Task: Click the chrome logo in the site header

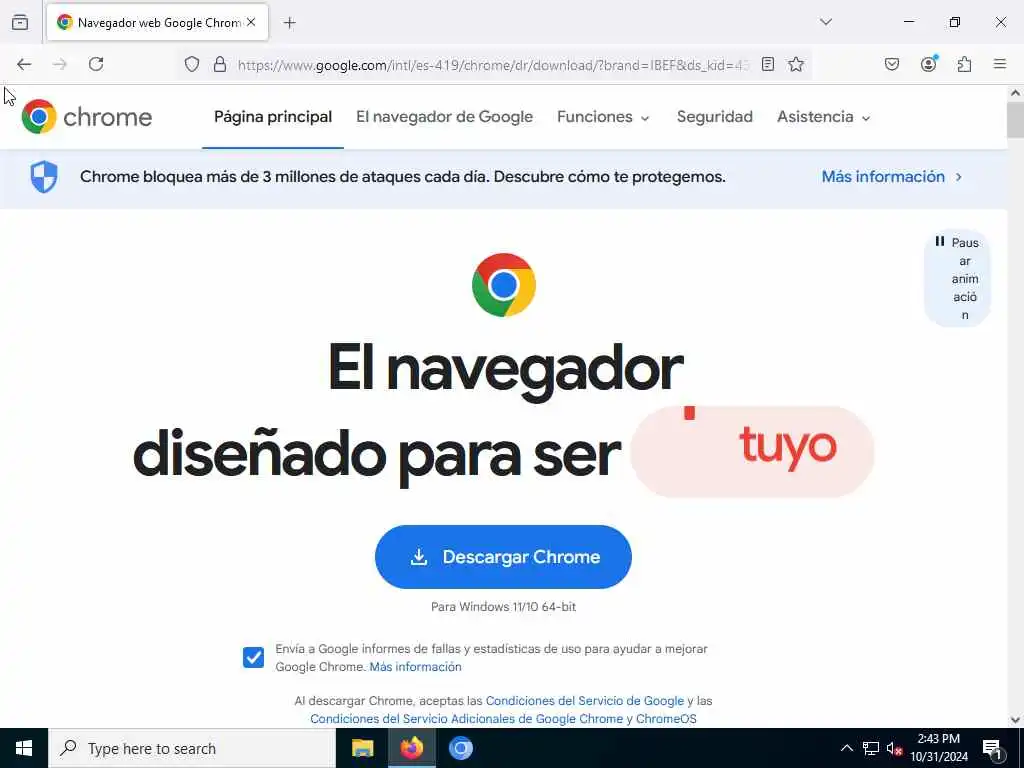Action: [x=87, y=117]
